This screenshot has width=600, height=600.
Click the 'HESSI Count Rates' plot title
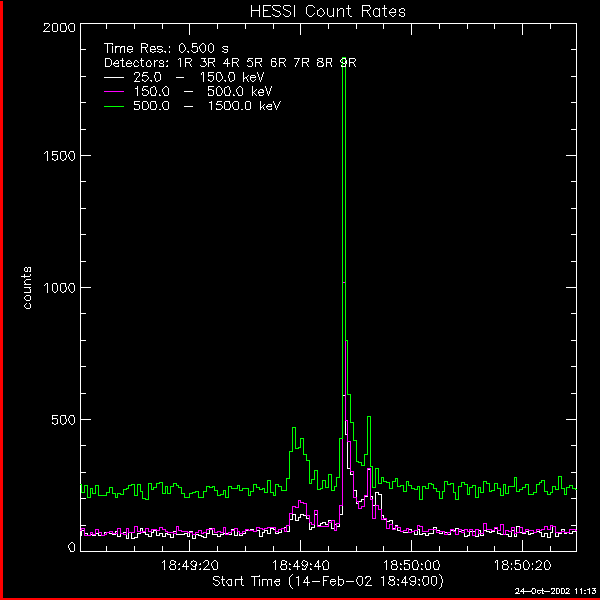coord(328,11)
